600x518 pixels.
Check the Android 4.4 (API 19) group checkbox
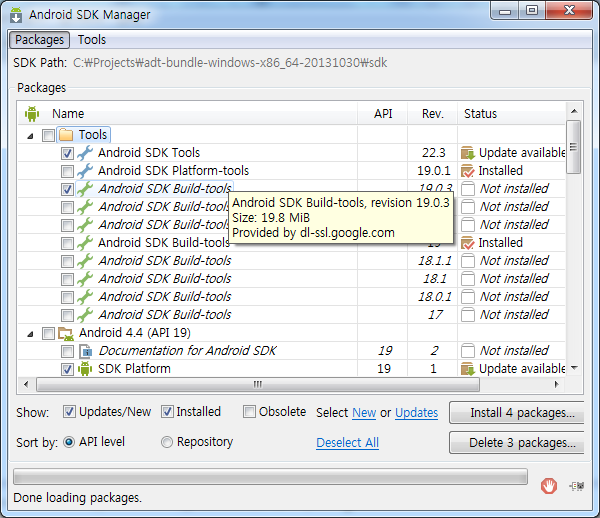tap(48, 333)
